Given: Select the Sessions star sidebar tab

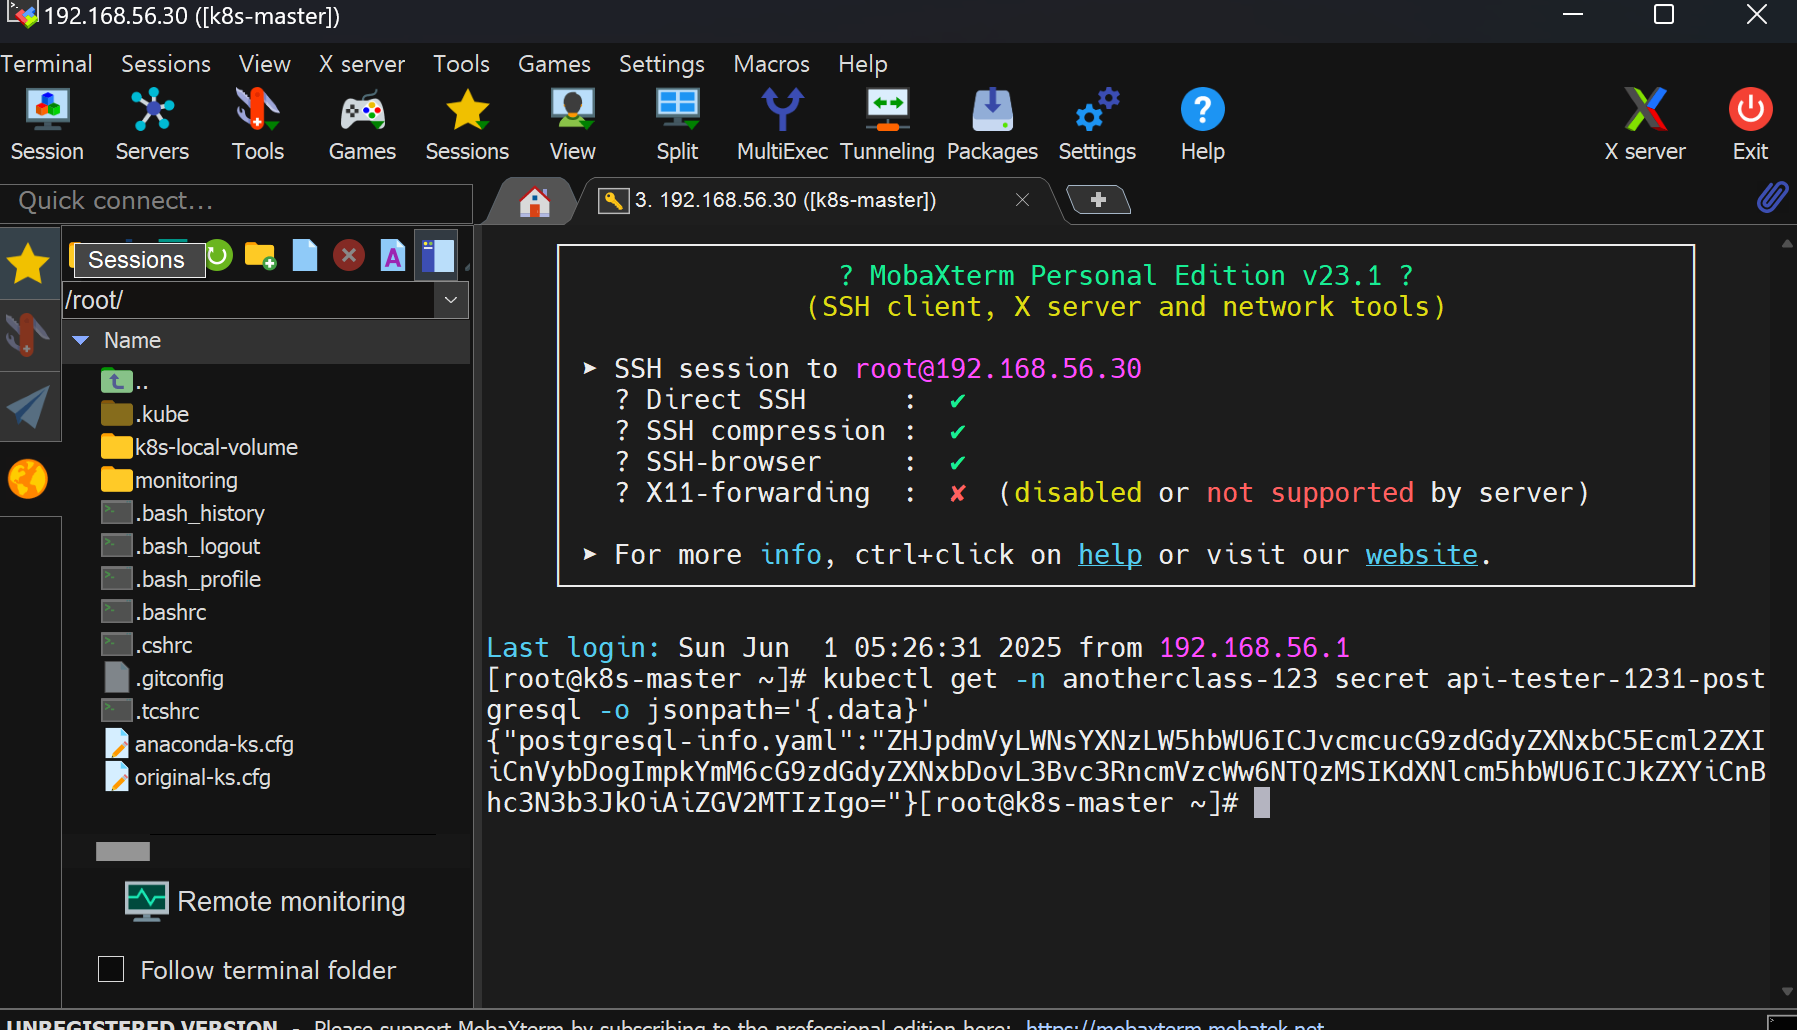Looking at the screenshot, I should click(28, 264).
